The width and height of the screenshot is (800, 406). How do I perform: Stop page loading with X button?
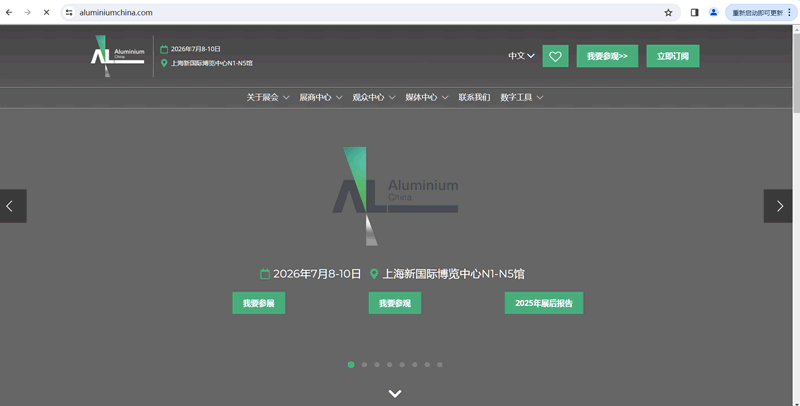[x=46, y=12]
